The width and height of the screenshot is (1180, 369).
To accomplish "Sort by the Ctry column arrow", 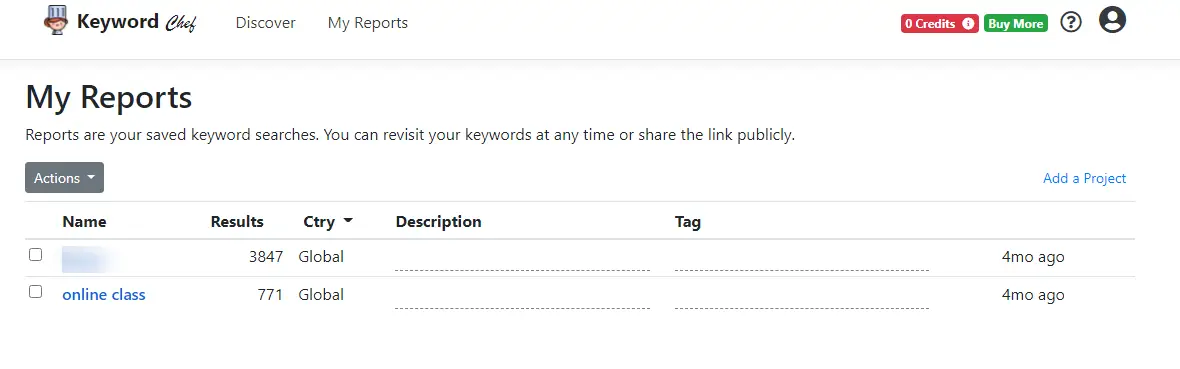I will pos(348,221).
